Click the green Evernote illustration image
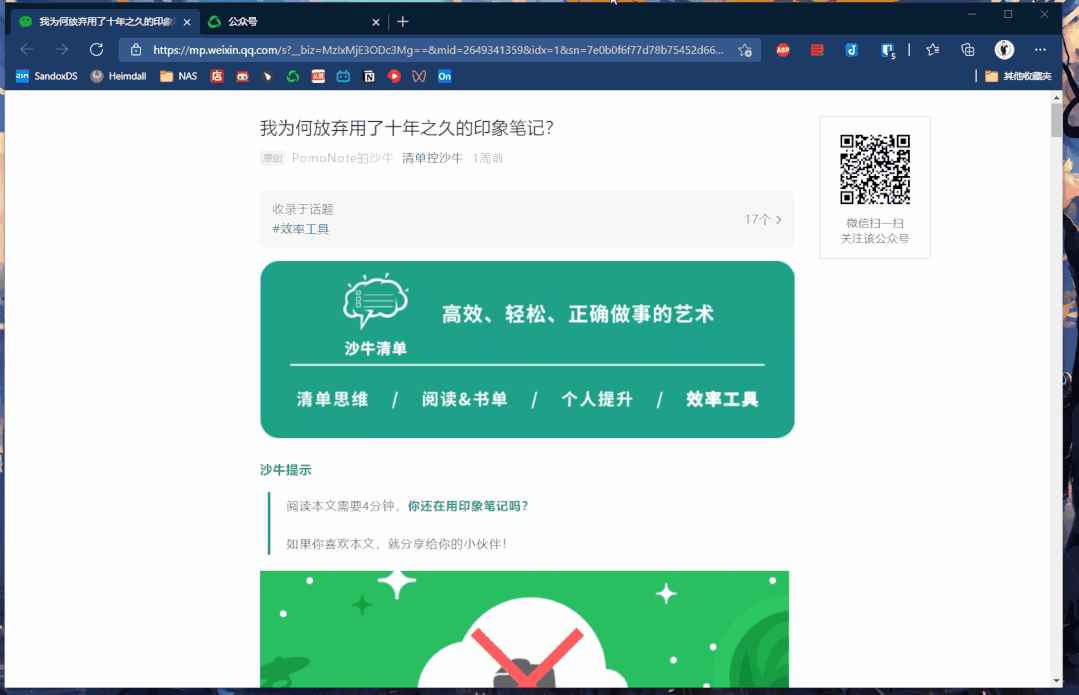This screenshot has height=695, width=1079. point(524,629)
